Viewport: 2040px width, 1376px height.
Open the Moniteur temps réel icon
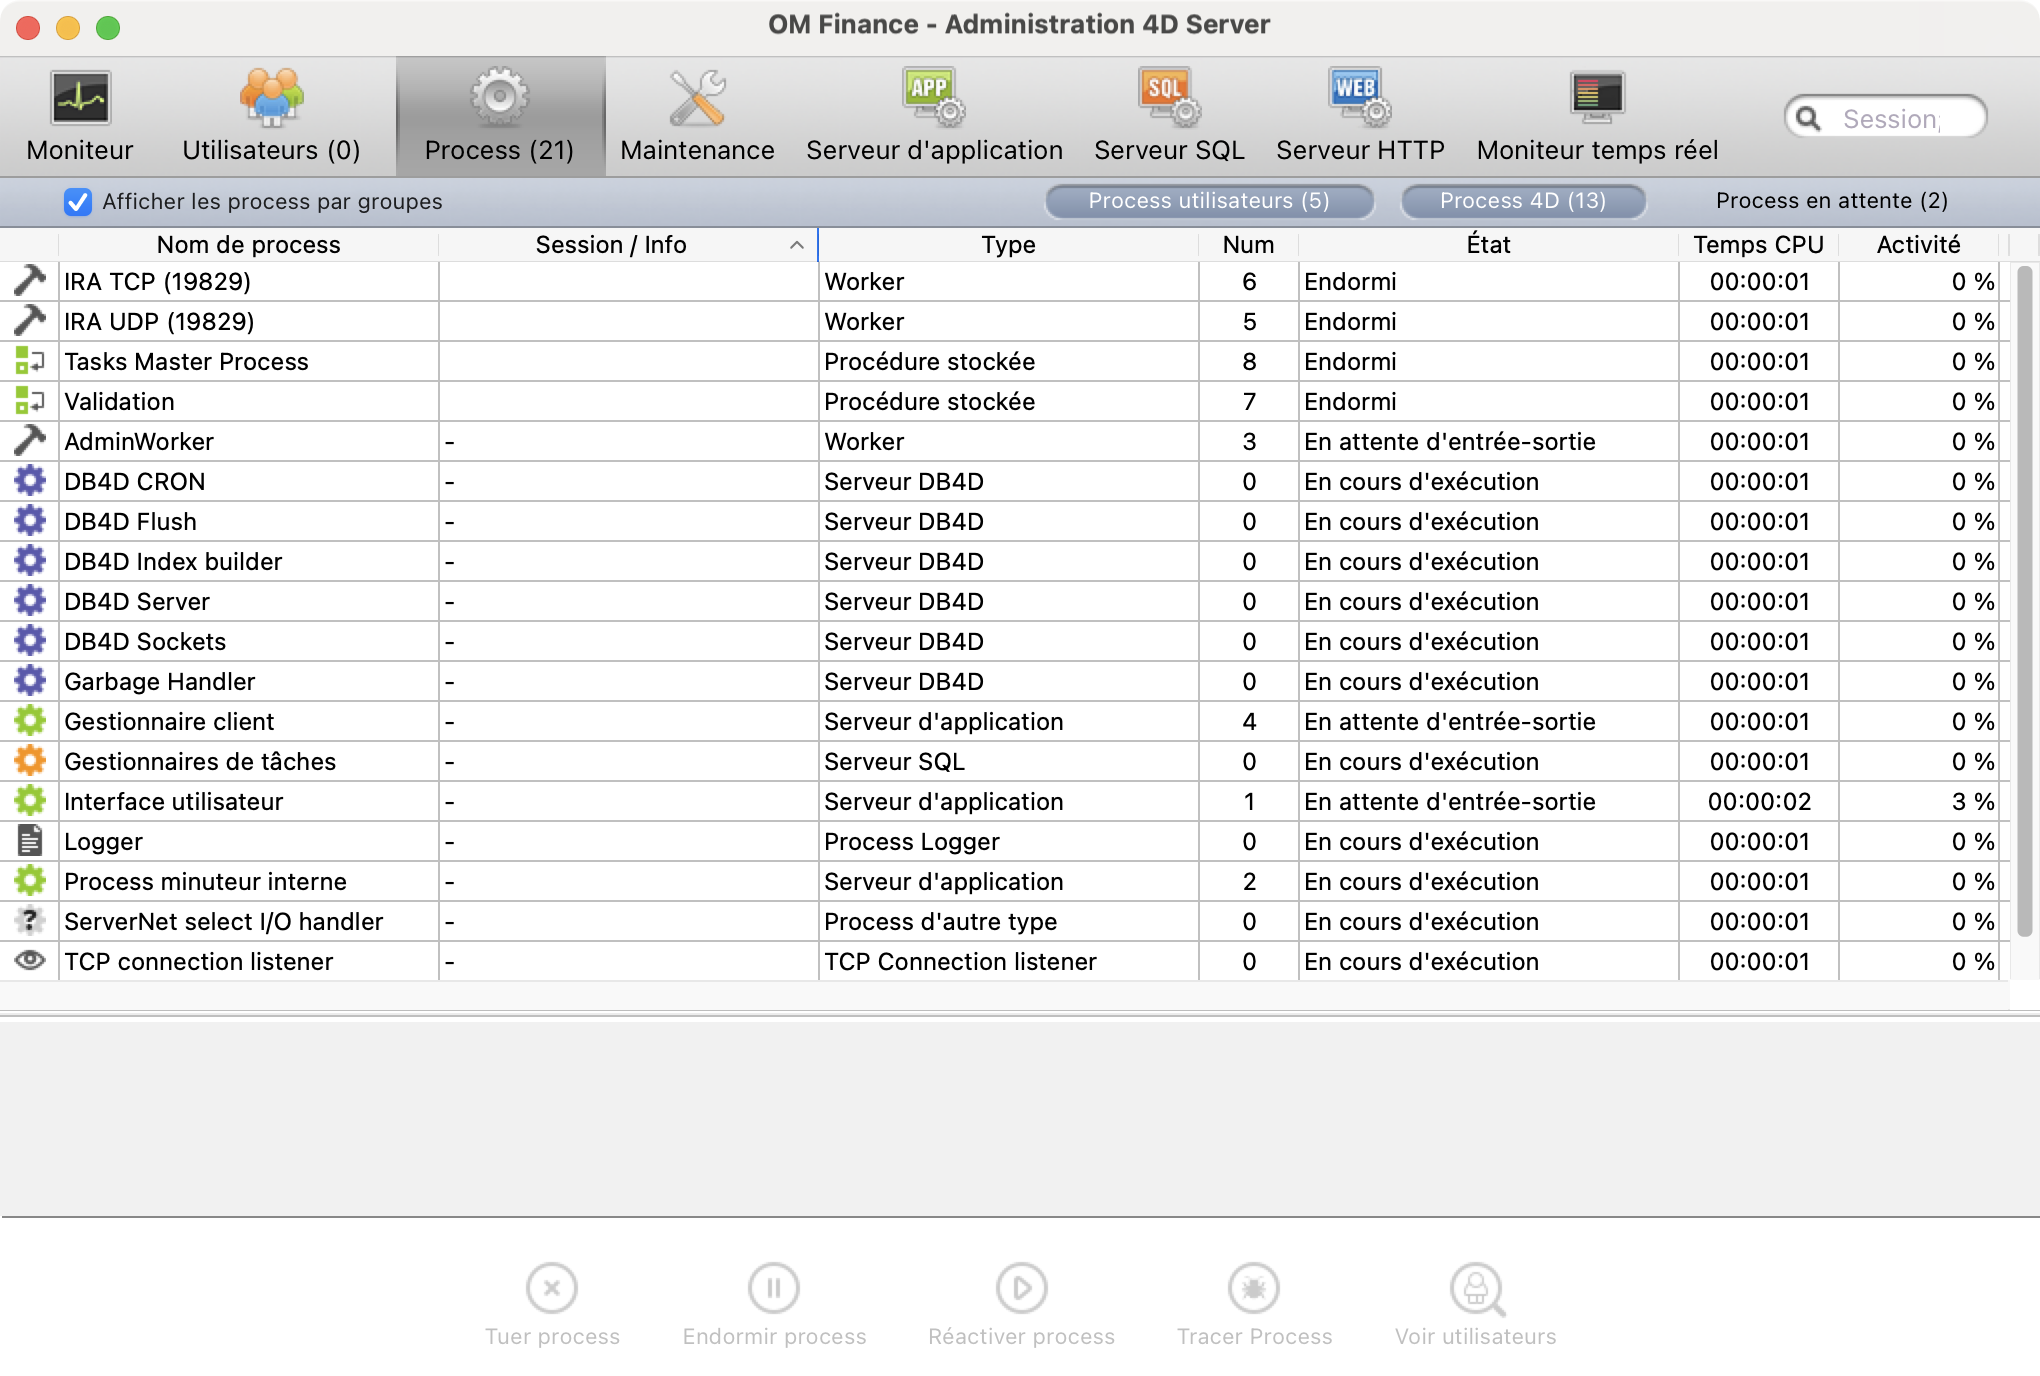tap(1597, 98)
